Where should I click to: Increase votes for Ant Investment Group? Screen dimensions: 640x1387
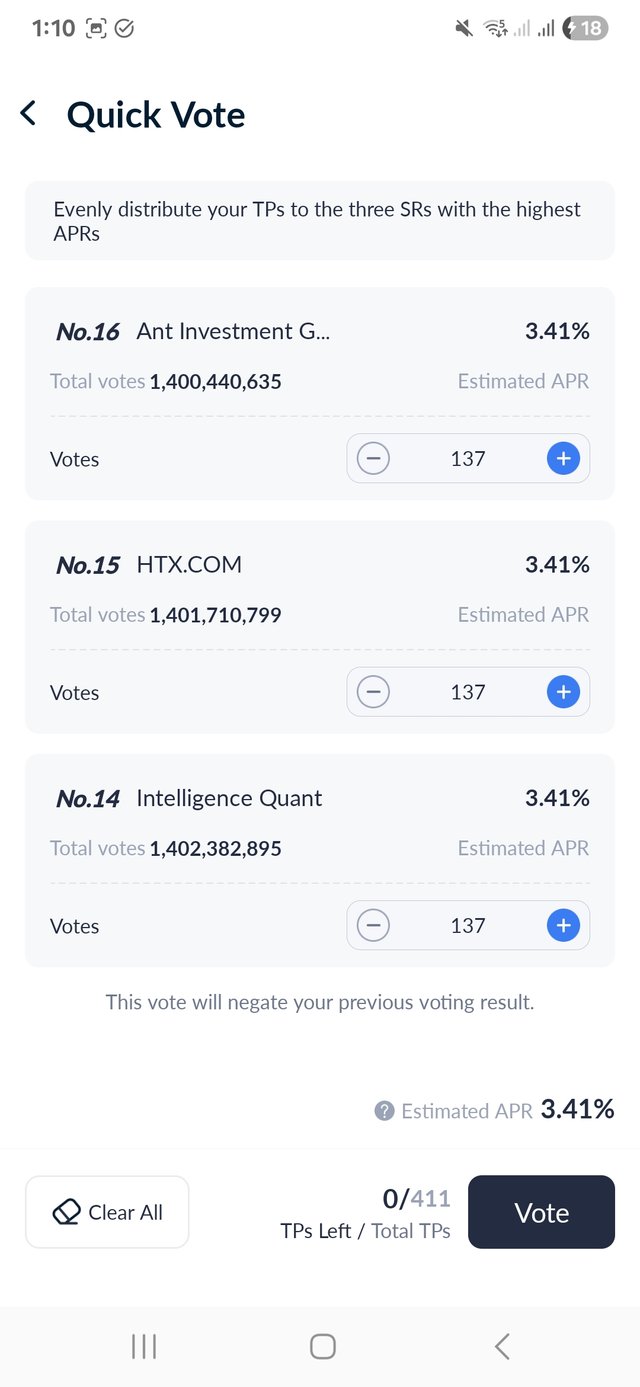coord(563,459)
